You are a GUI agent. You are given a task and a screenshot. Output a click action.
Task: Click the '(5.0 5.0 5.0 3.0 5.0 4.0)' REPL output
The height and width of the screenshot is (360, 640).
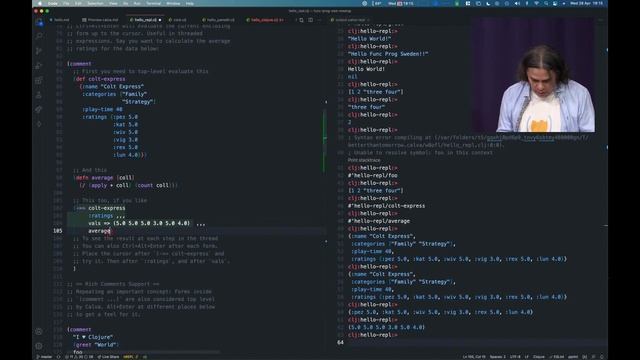pos(386,327)
